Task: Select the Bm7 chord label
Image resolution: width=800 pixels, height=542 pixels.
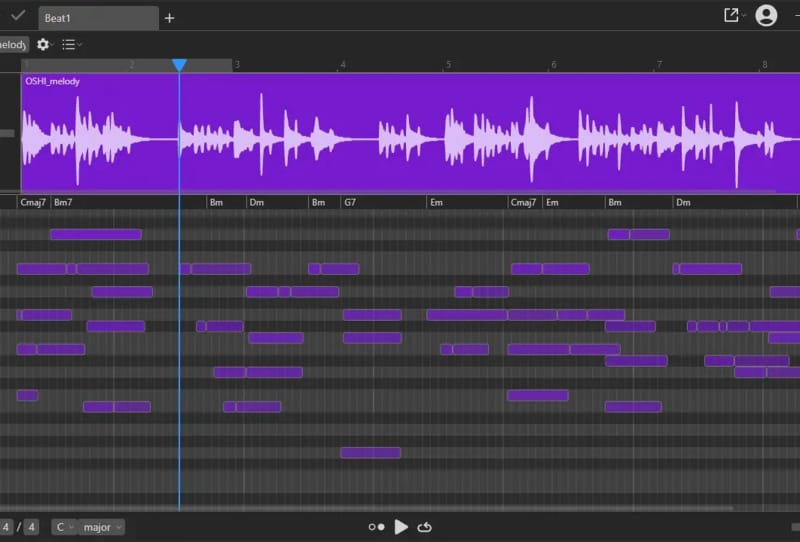Action: click(x=63, y=203)
